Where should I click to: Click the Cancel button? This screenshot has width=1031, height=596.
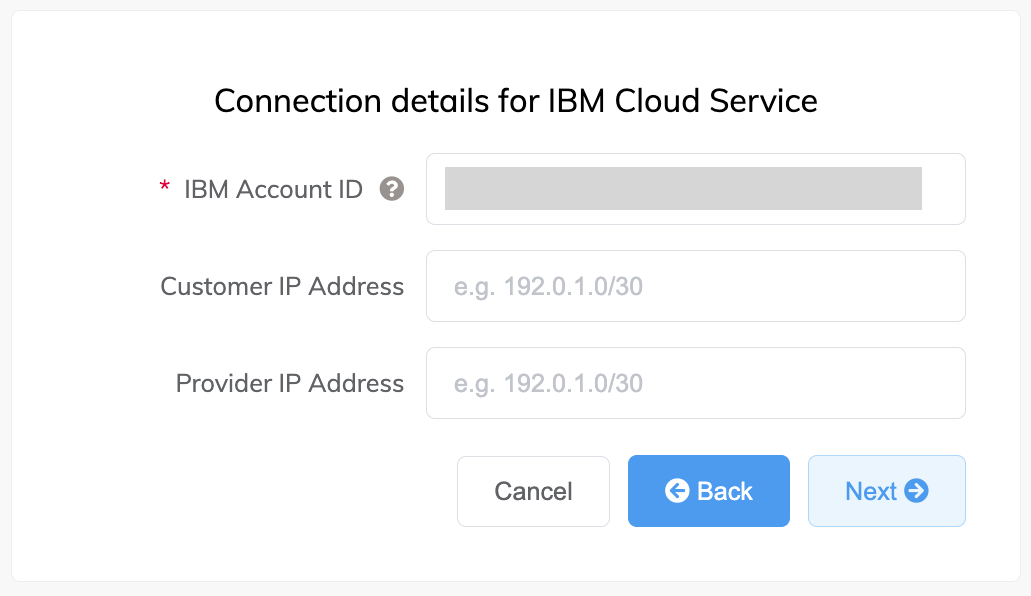[x=533, y=490]
